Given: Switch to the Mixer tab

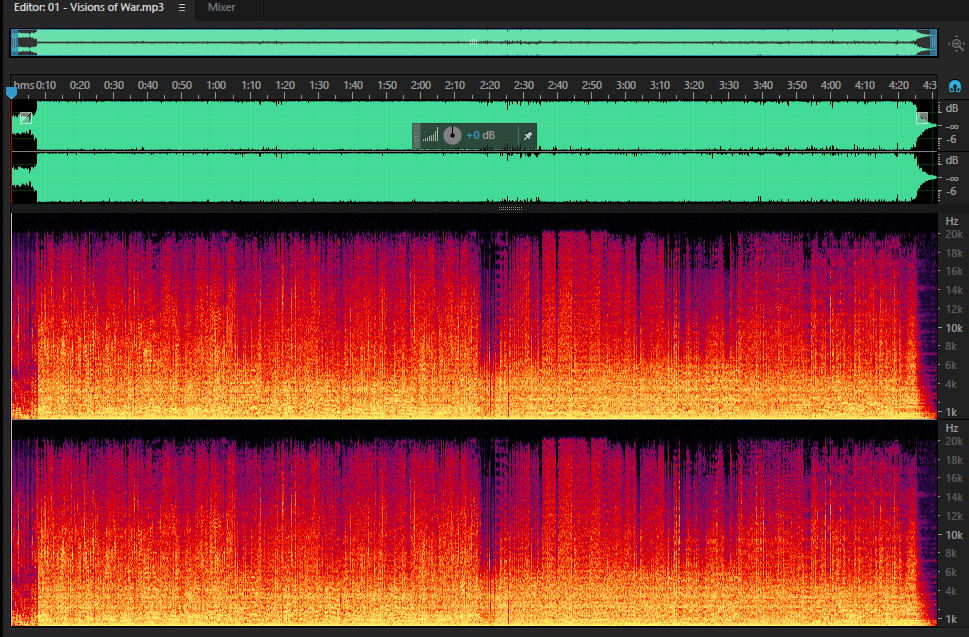Looking at the screenshot, I should (221, 7).
